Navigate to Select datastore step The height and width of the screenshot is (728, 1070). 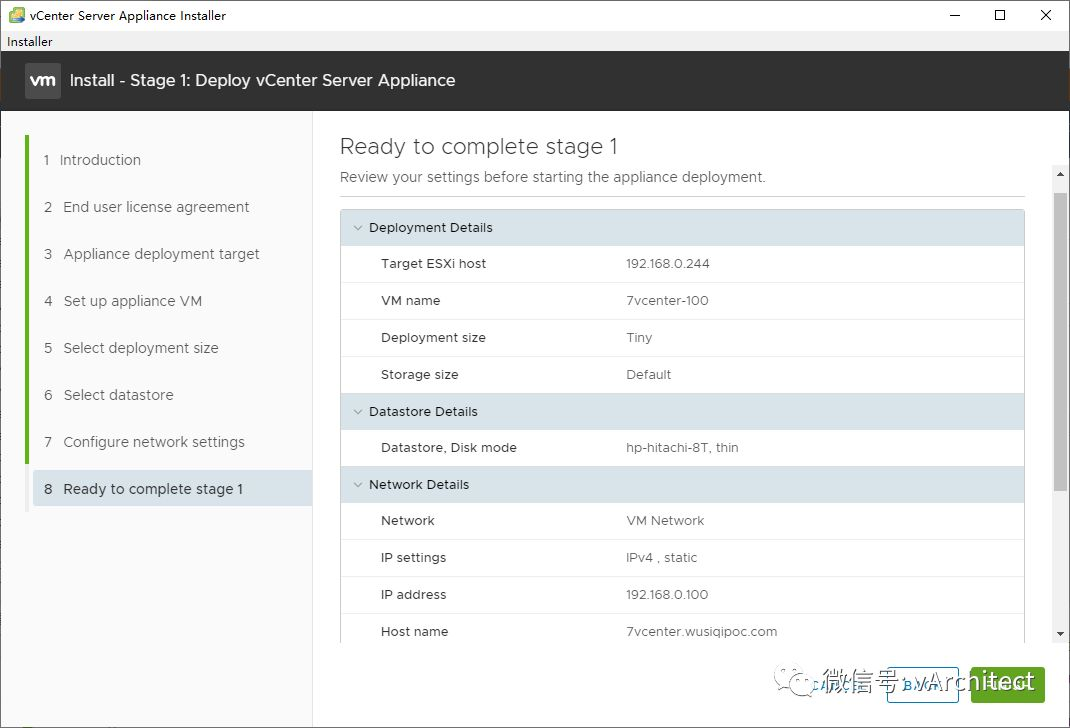pyautogui.click(x=118, y=395)
